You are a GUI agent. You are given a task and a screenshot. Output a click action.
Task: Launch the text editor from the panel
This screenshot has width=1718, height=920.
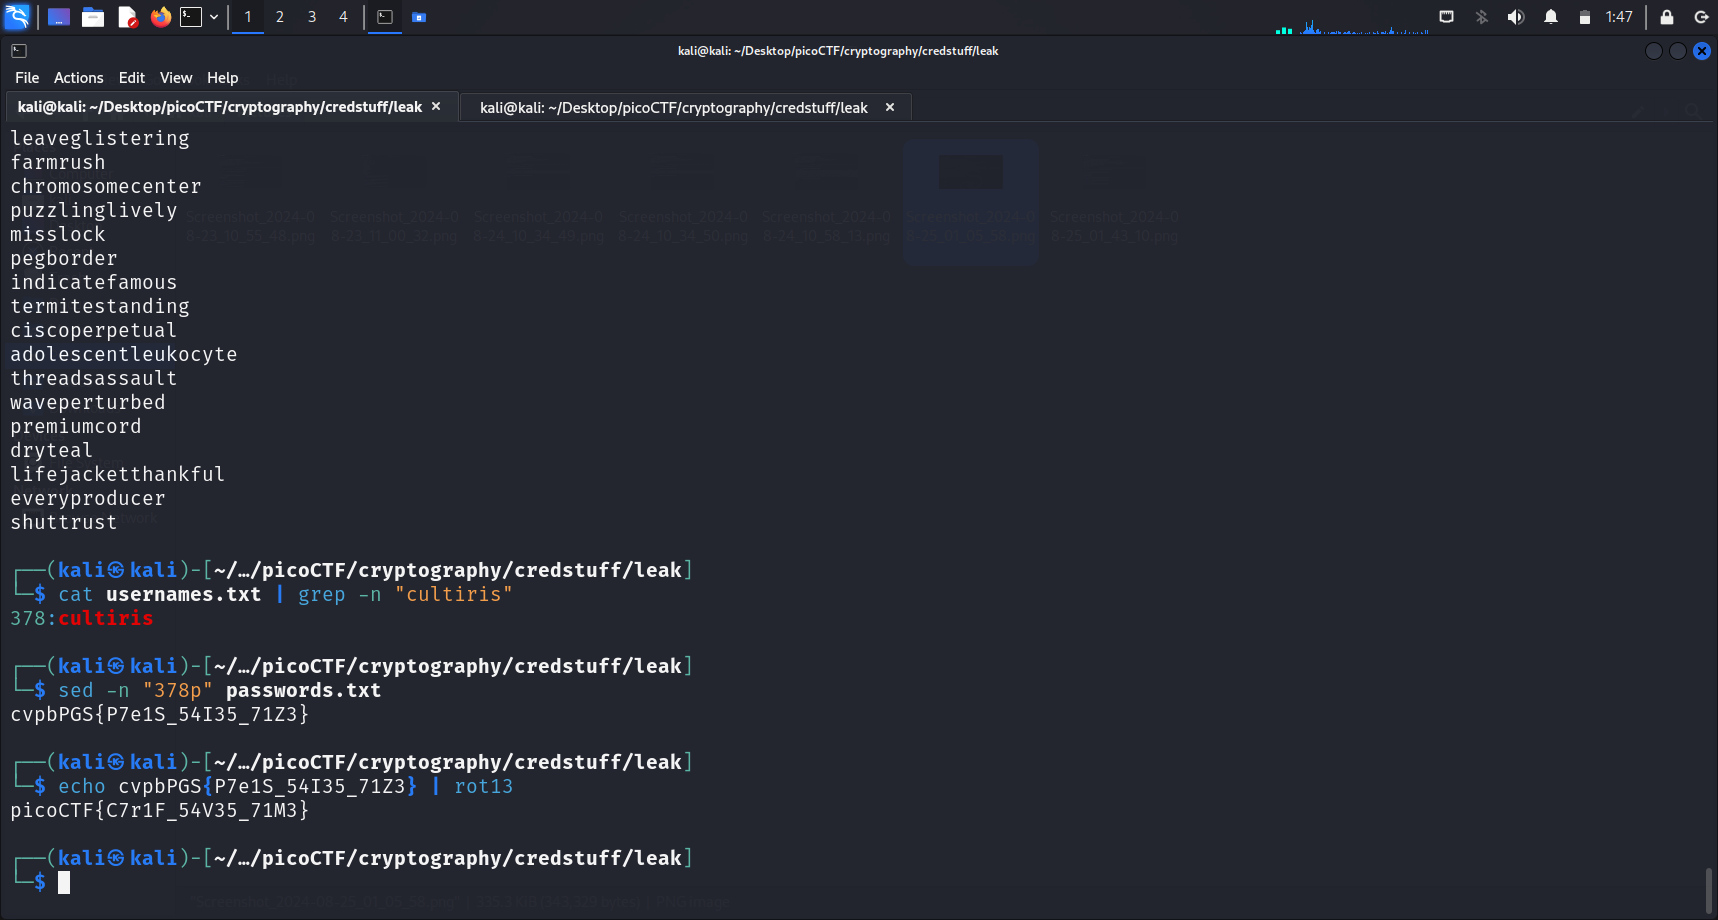click(127, 17)
